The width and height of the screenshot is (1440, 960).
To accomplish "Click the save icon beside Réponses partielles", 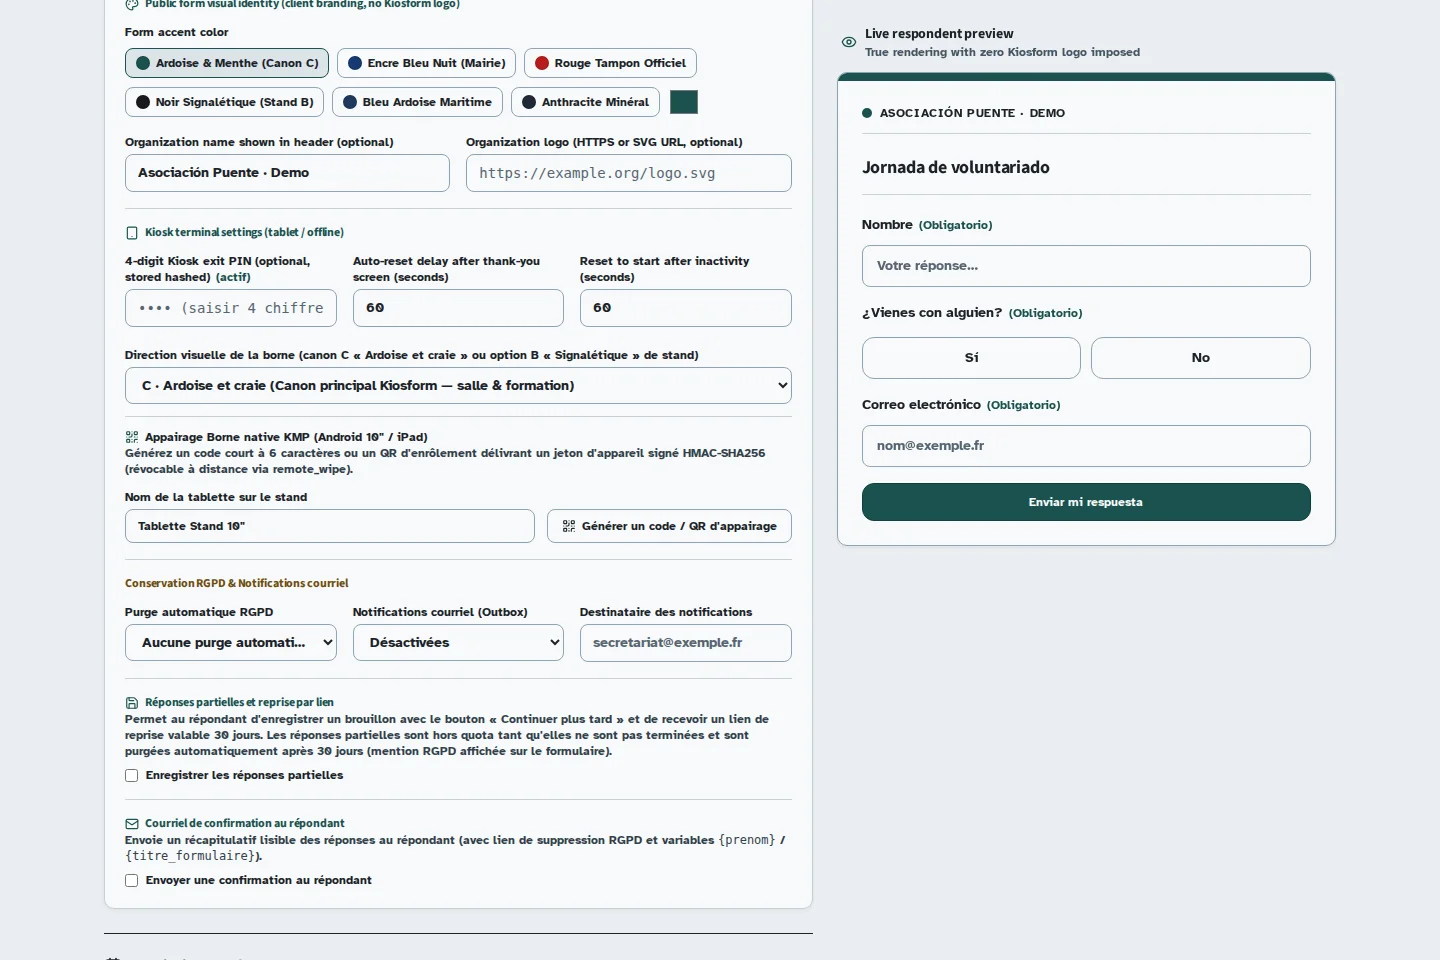I will click(132, 703).
